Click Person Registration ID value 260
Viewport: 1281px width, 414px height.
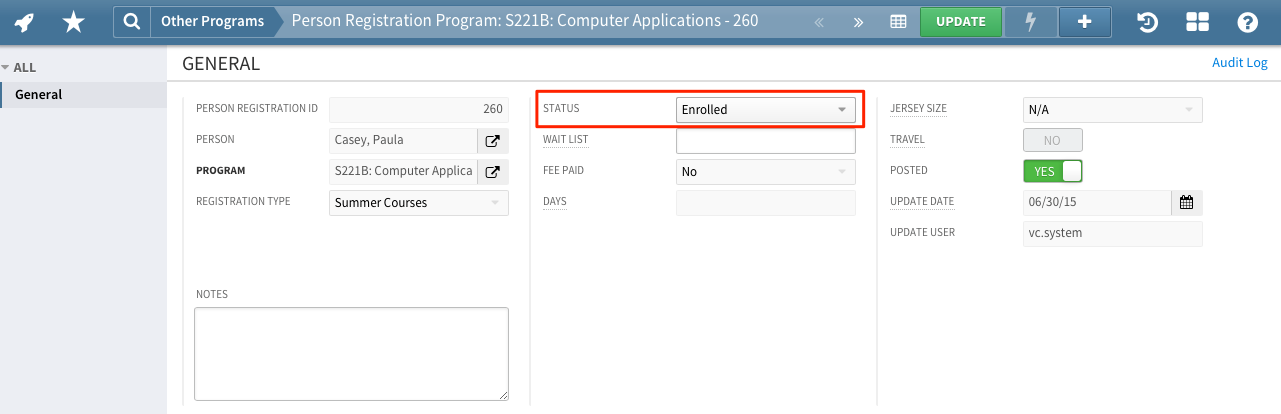click(419, 109)
